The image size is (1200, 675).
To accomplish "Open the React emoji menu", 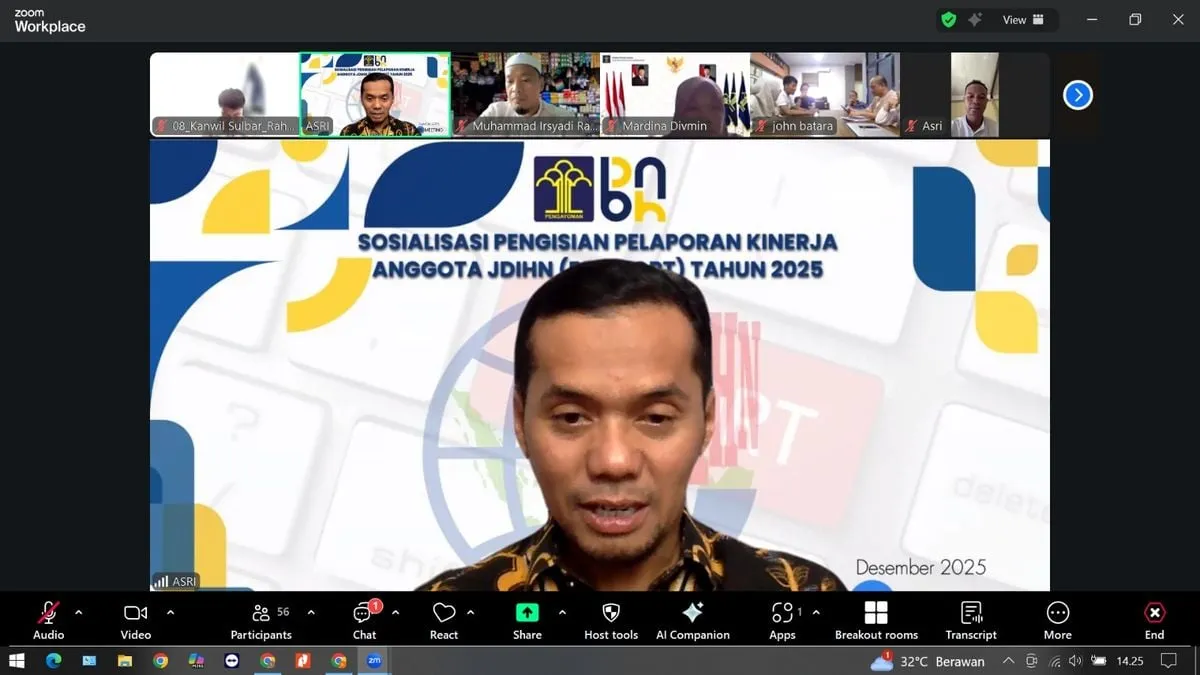I will [x=444, y=620].
